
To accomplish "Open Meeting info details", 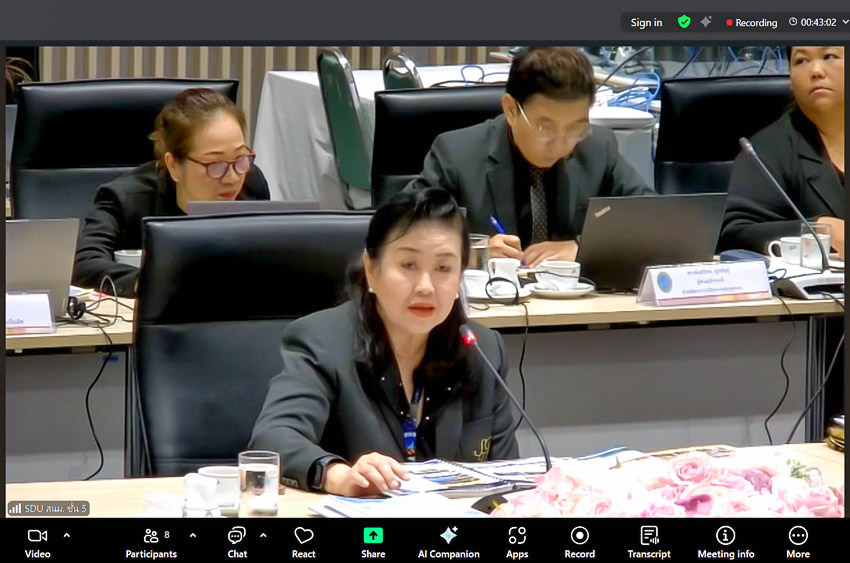I will click(x=726, y=541).
